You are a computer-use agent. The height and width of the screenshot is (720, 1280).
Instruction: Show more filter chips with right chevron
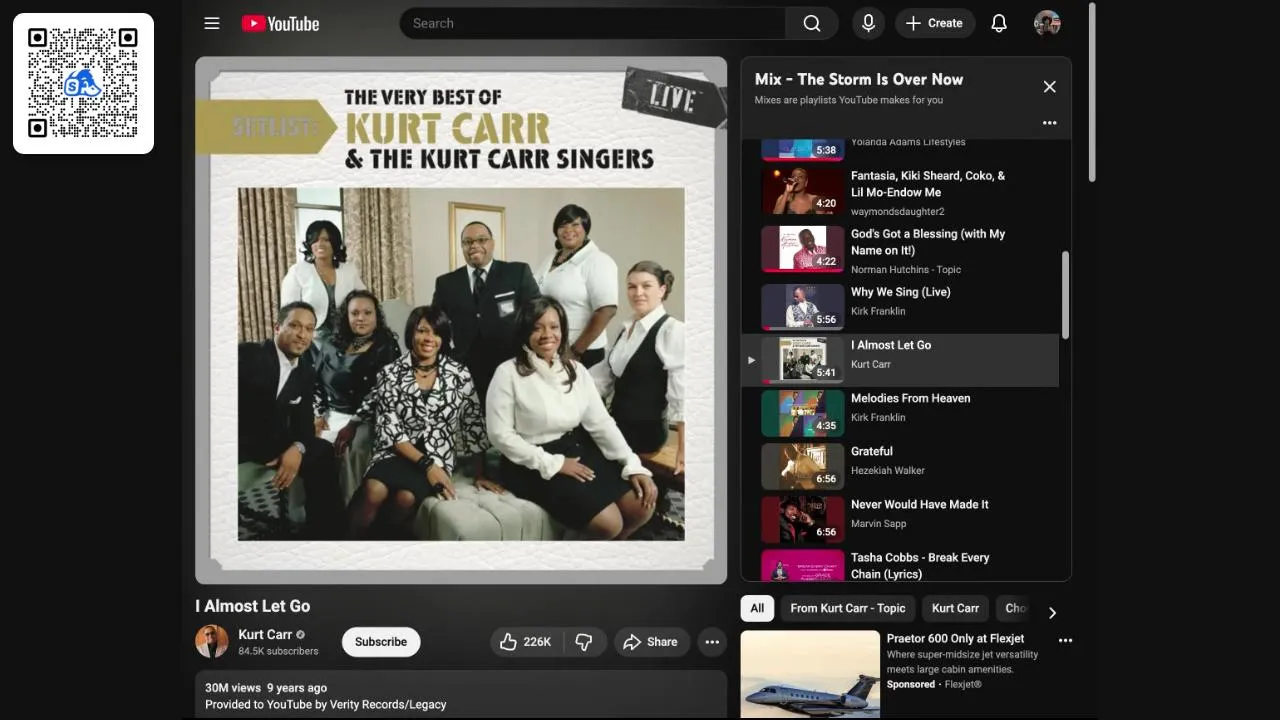click(x=1052, y=613)
